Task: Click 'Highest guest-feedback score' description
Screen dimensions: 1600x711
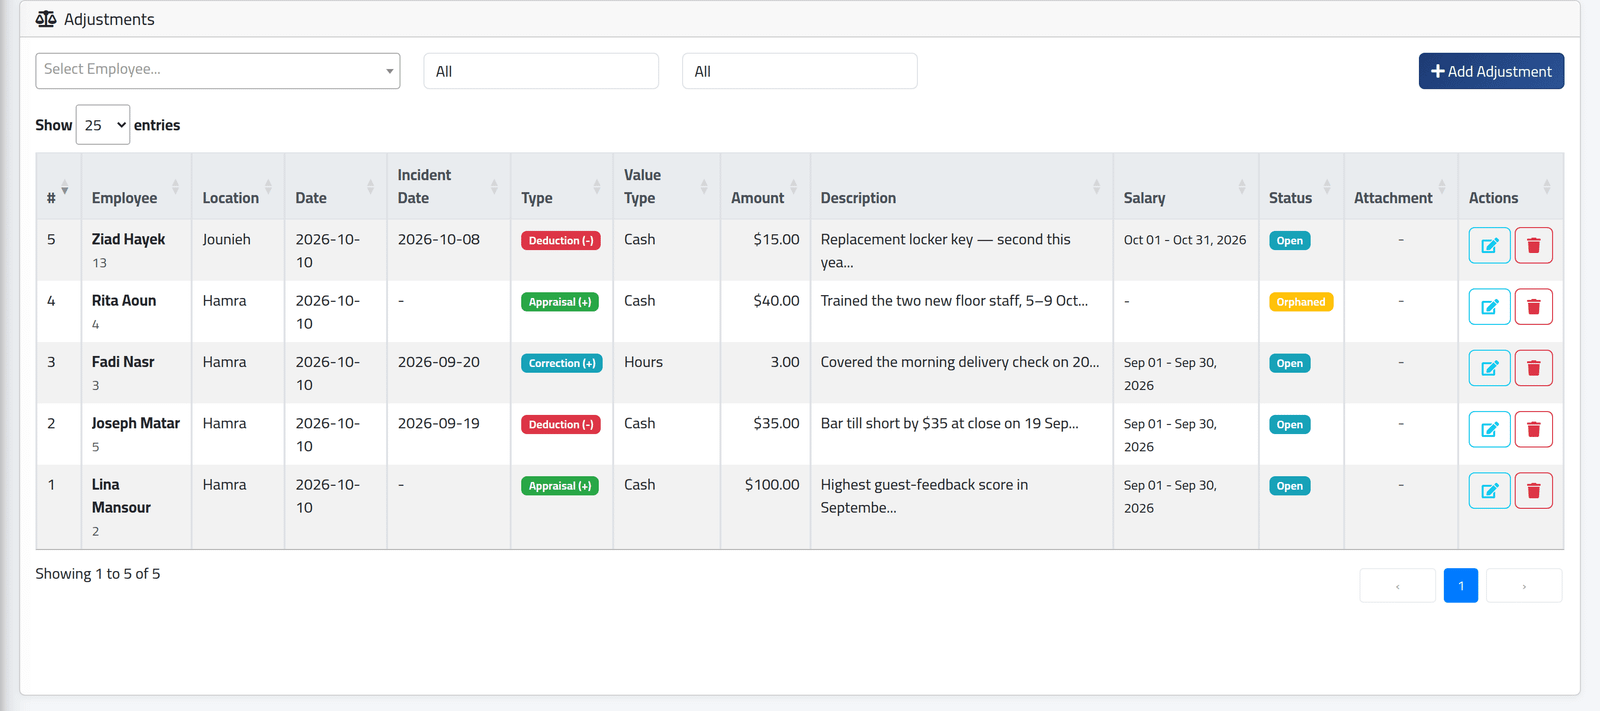Action: point(924,496)
